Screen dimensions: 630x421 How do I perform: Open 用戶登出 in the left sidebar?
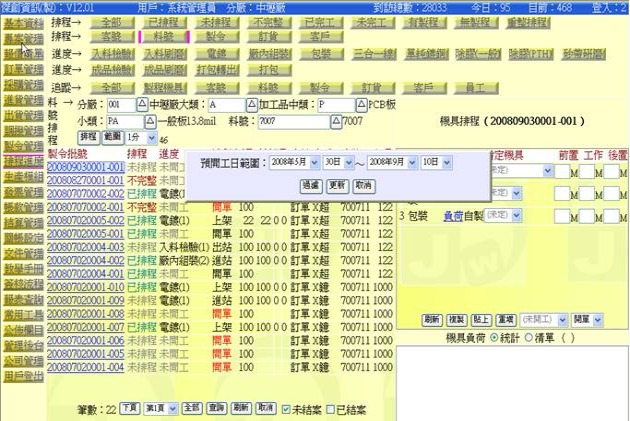coord(22,376)
